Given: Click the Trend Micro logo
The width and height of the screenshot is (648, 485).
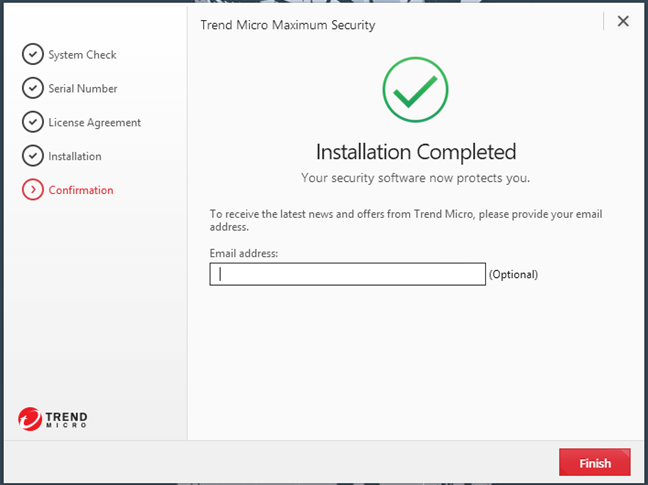Looking at the screenshot, I should pyautogui.click(x=52, y=419).
